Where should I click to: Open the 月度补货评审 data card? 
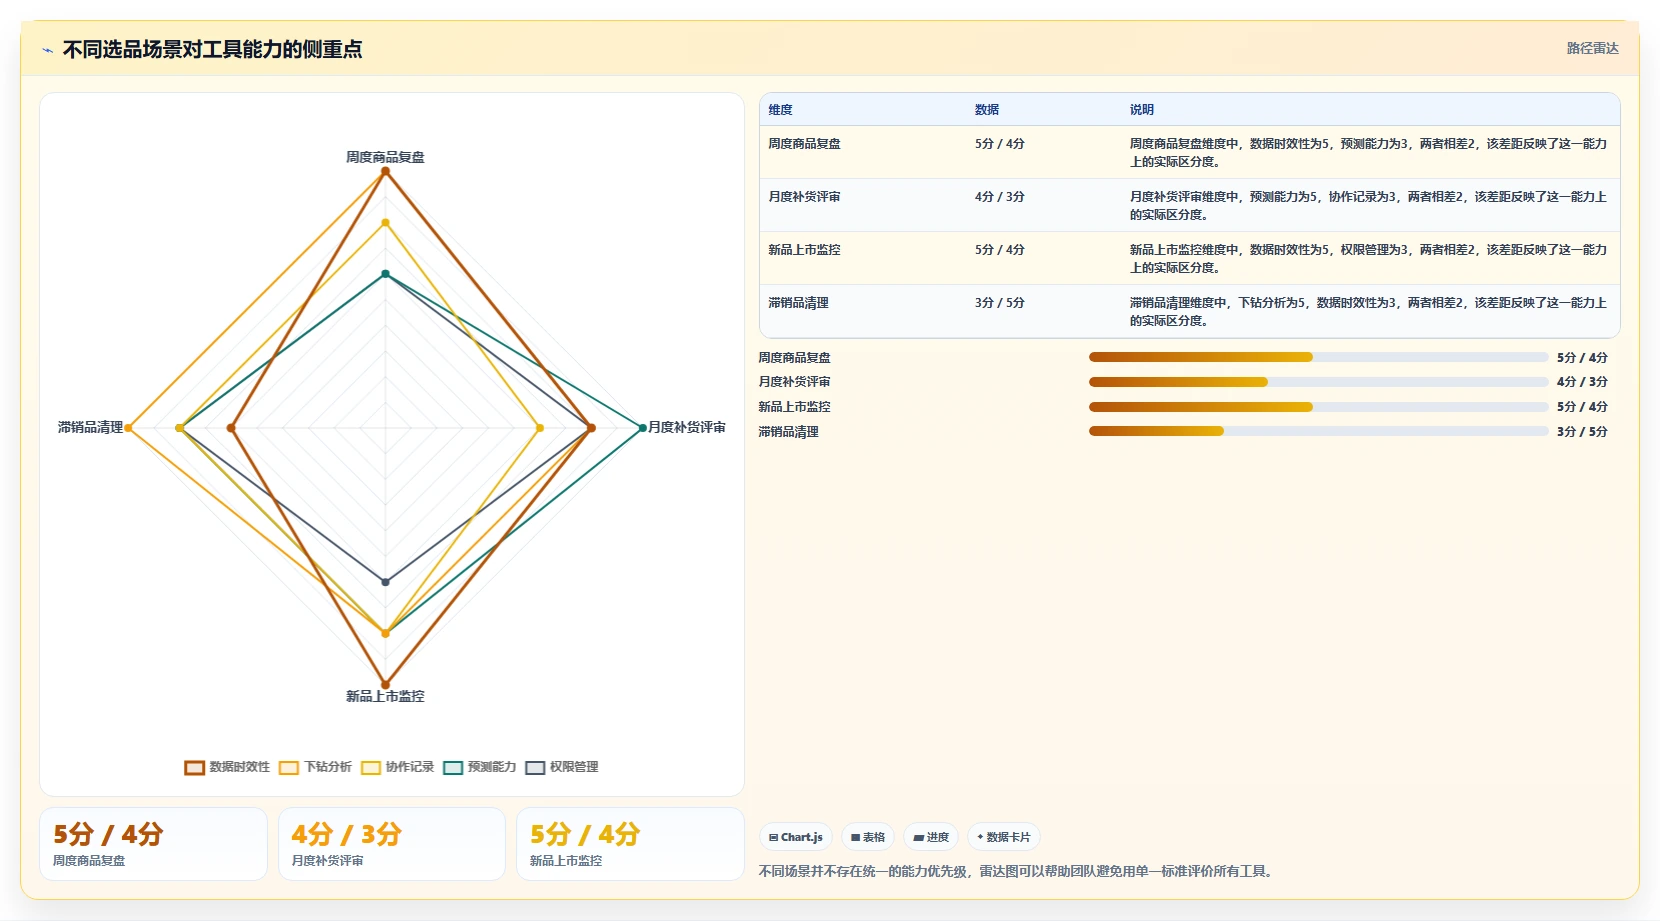coord(391,844)
